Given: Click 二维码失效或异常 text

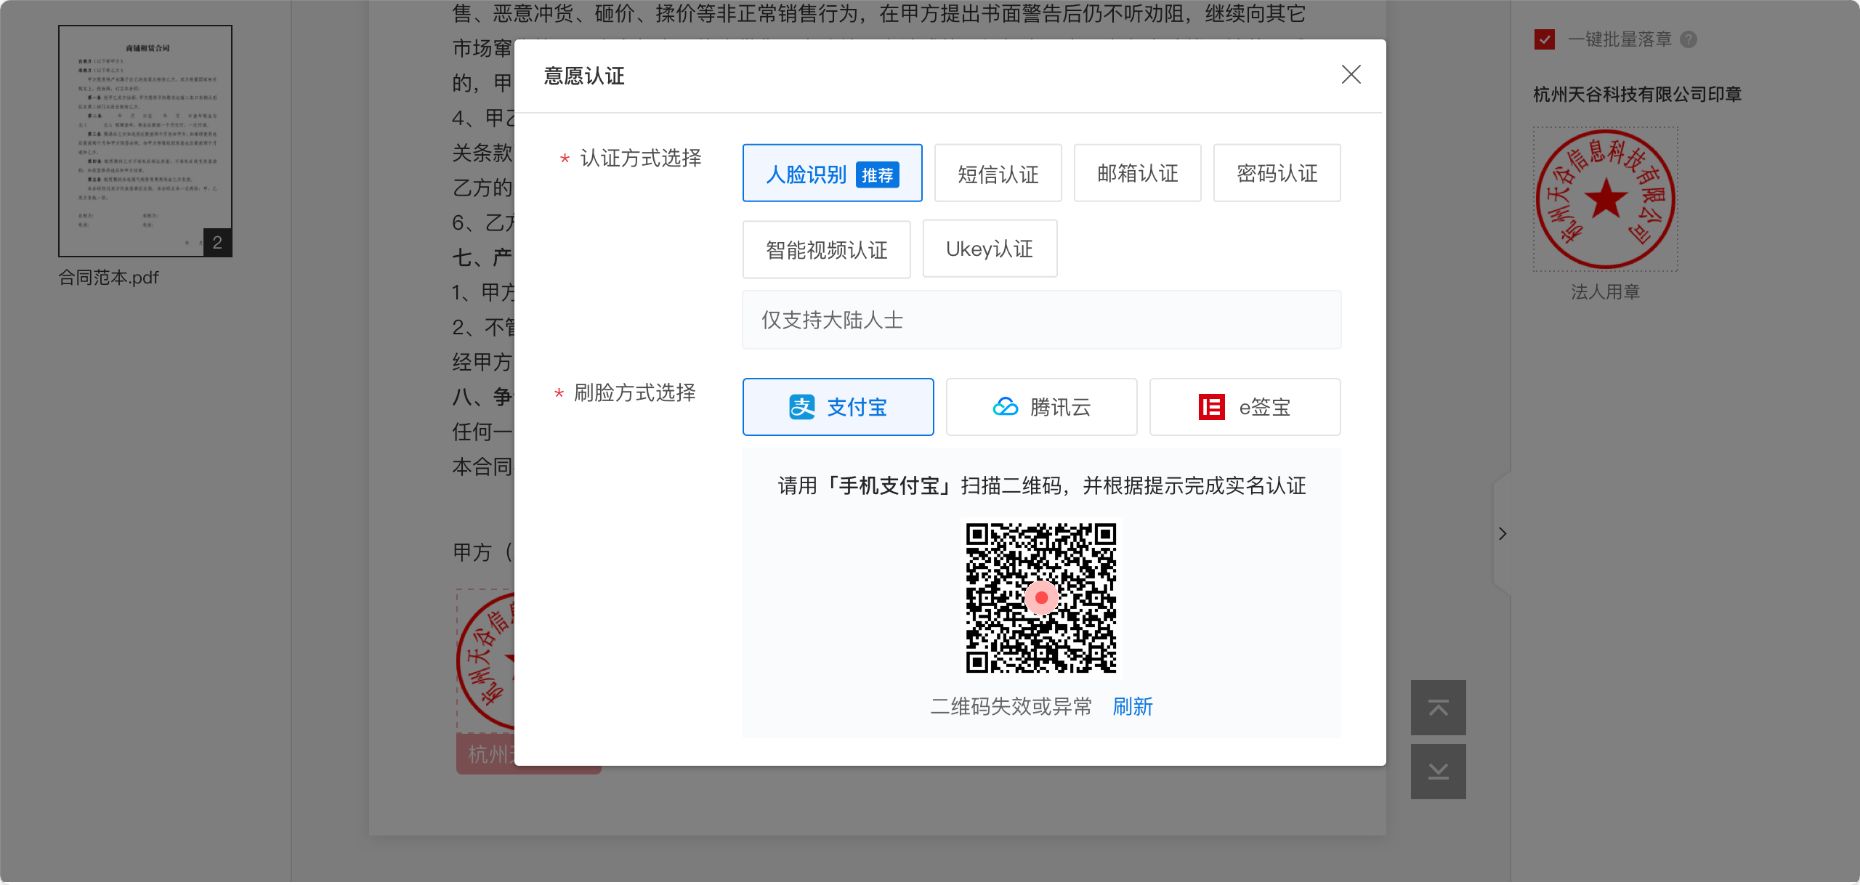Looking at the screenshot, I should (x=1011, y=707).
